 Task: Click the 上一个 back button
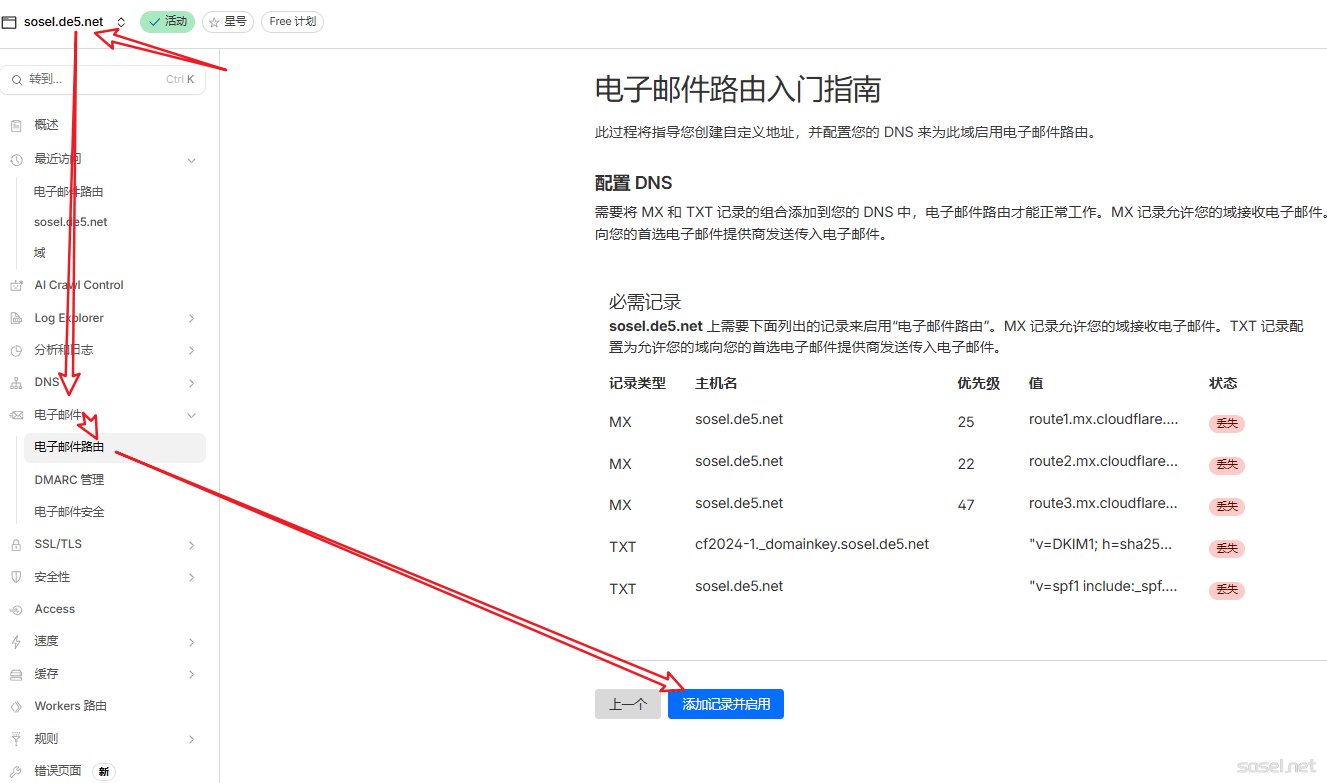point(627,704)
